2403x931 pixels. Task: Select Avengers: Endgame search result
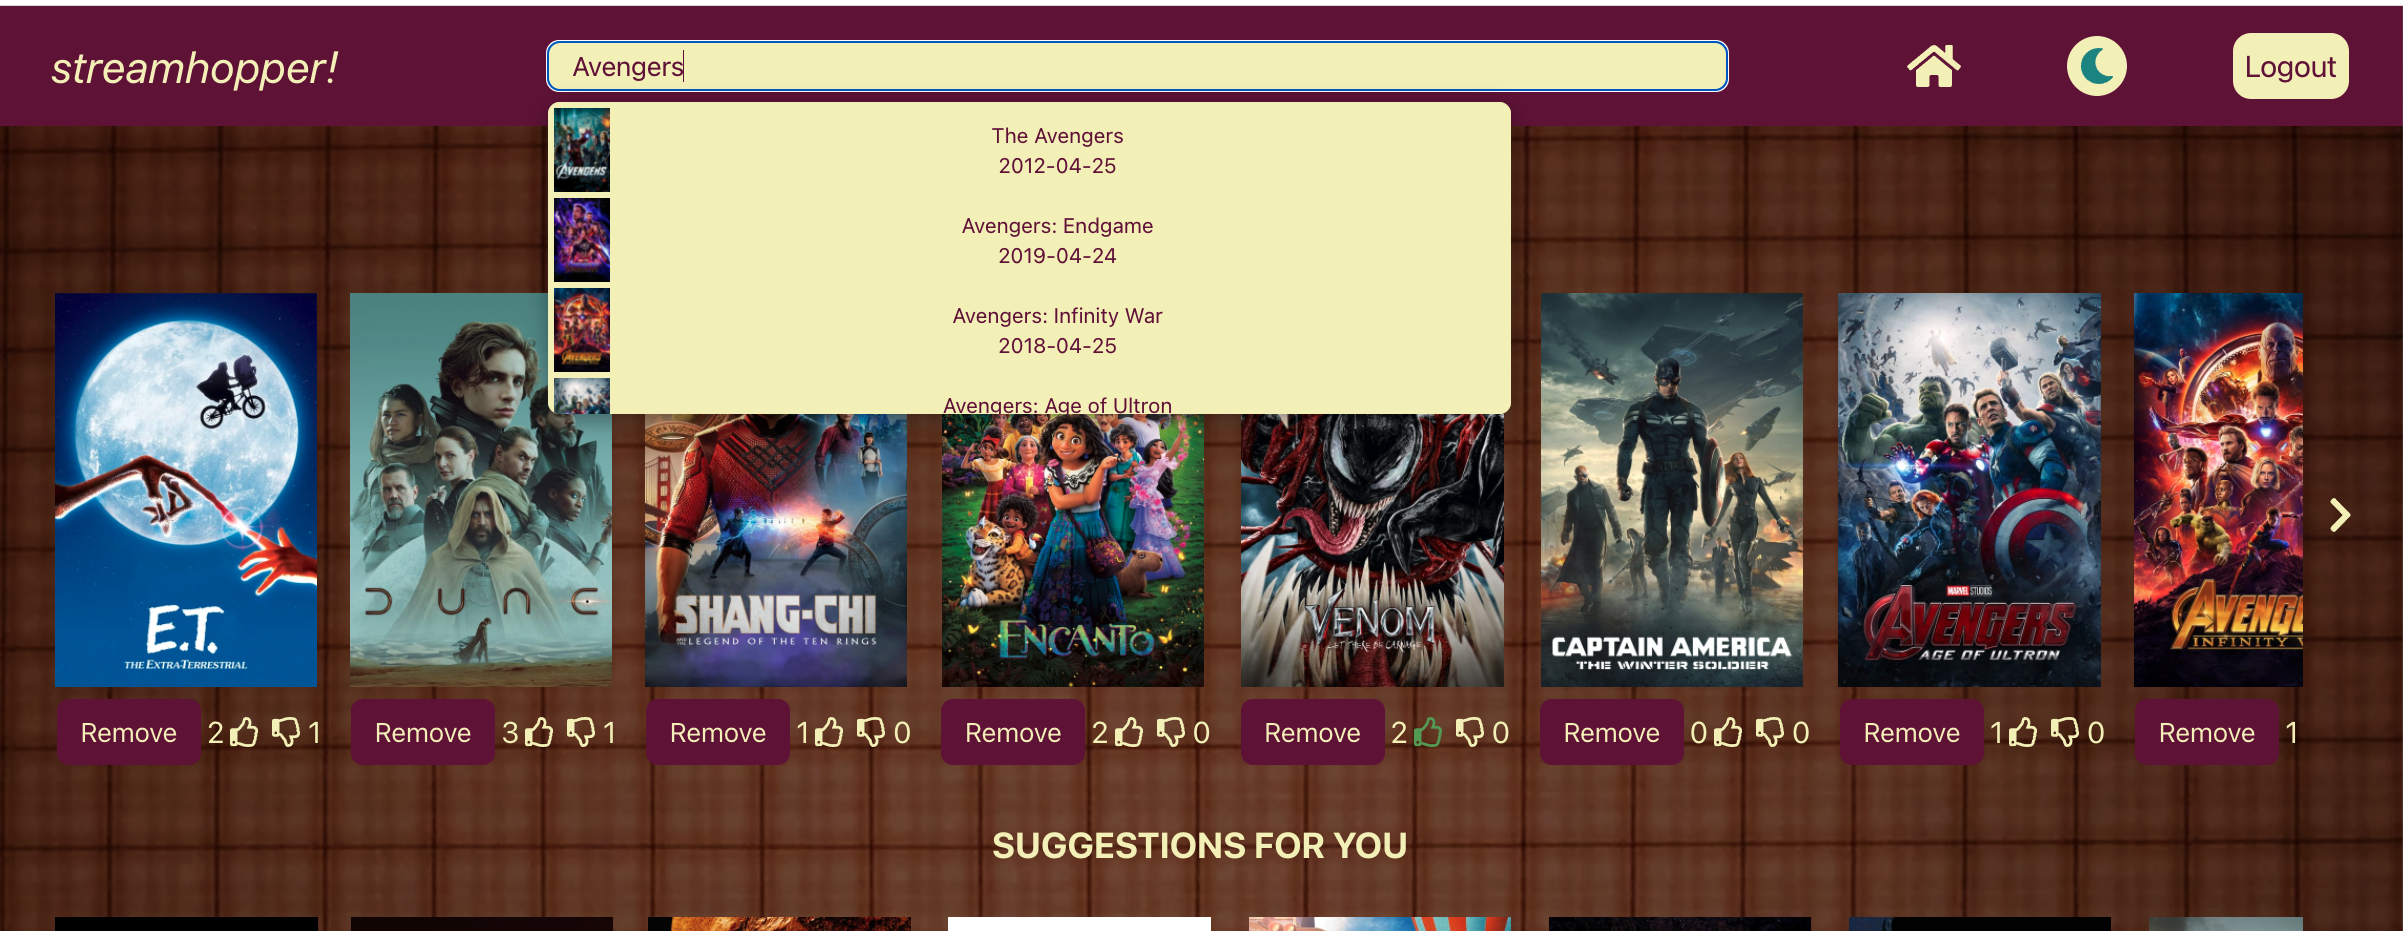(x=1030, y=241)
